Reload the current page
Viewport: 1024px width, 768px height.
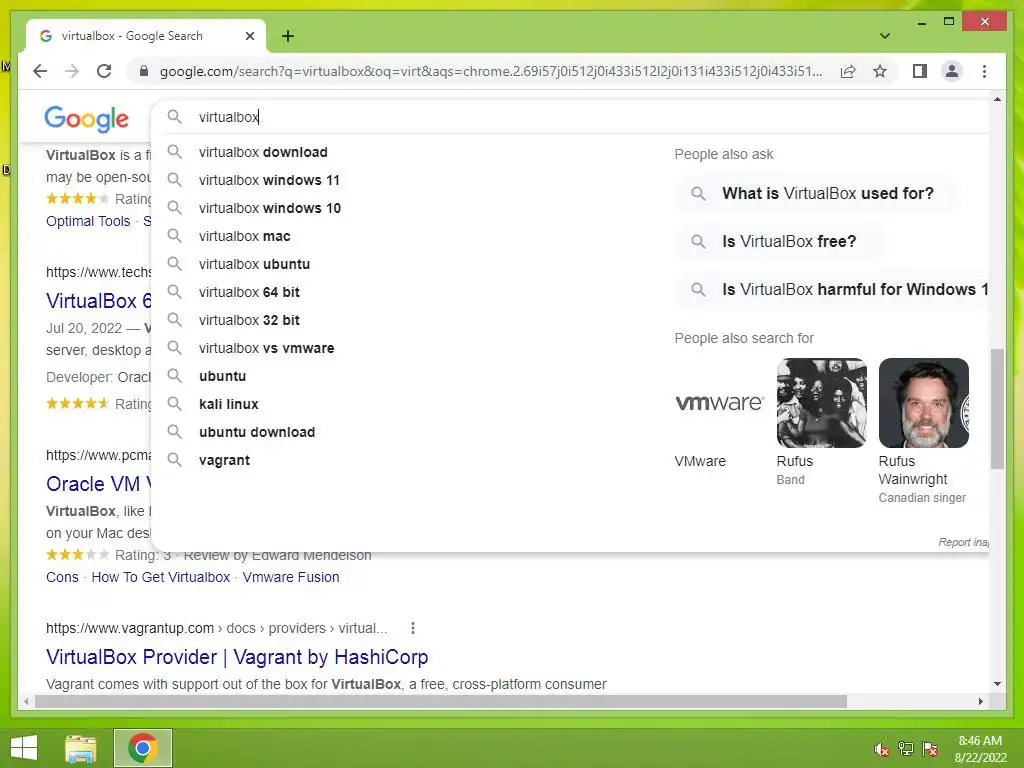(x=104, y=71)
